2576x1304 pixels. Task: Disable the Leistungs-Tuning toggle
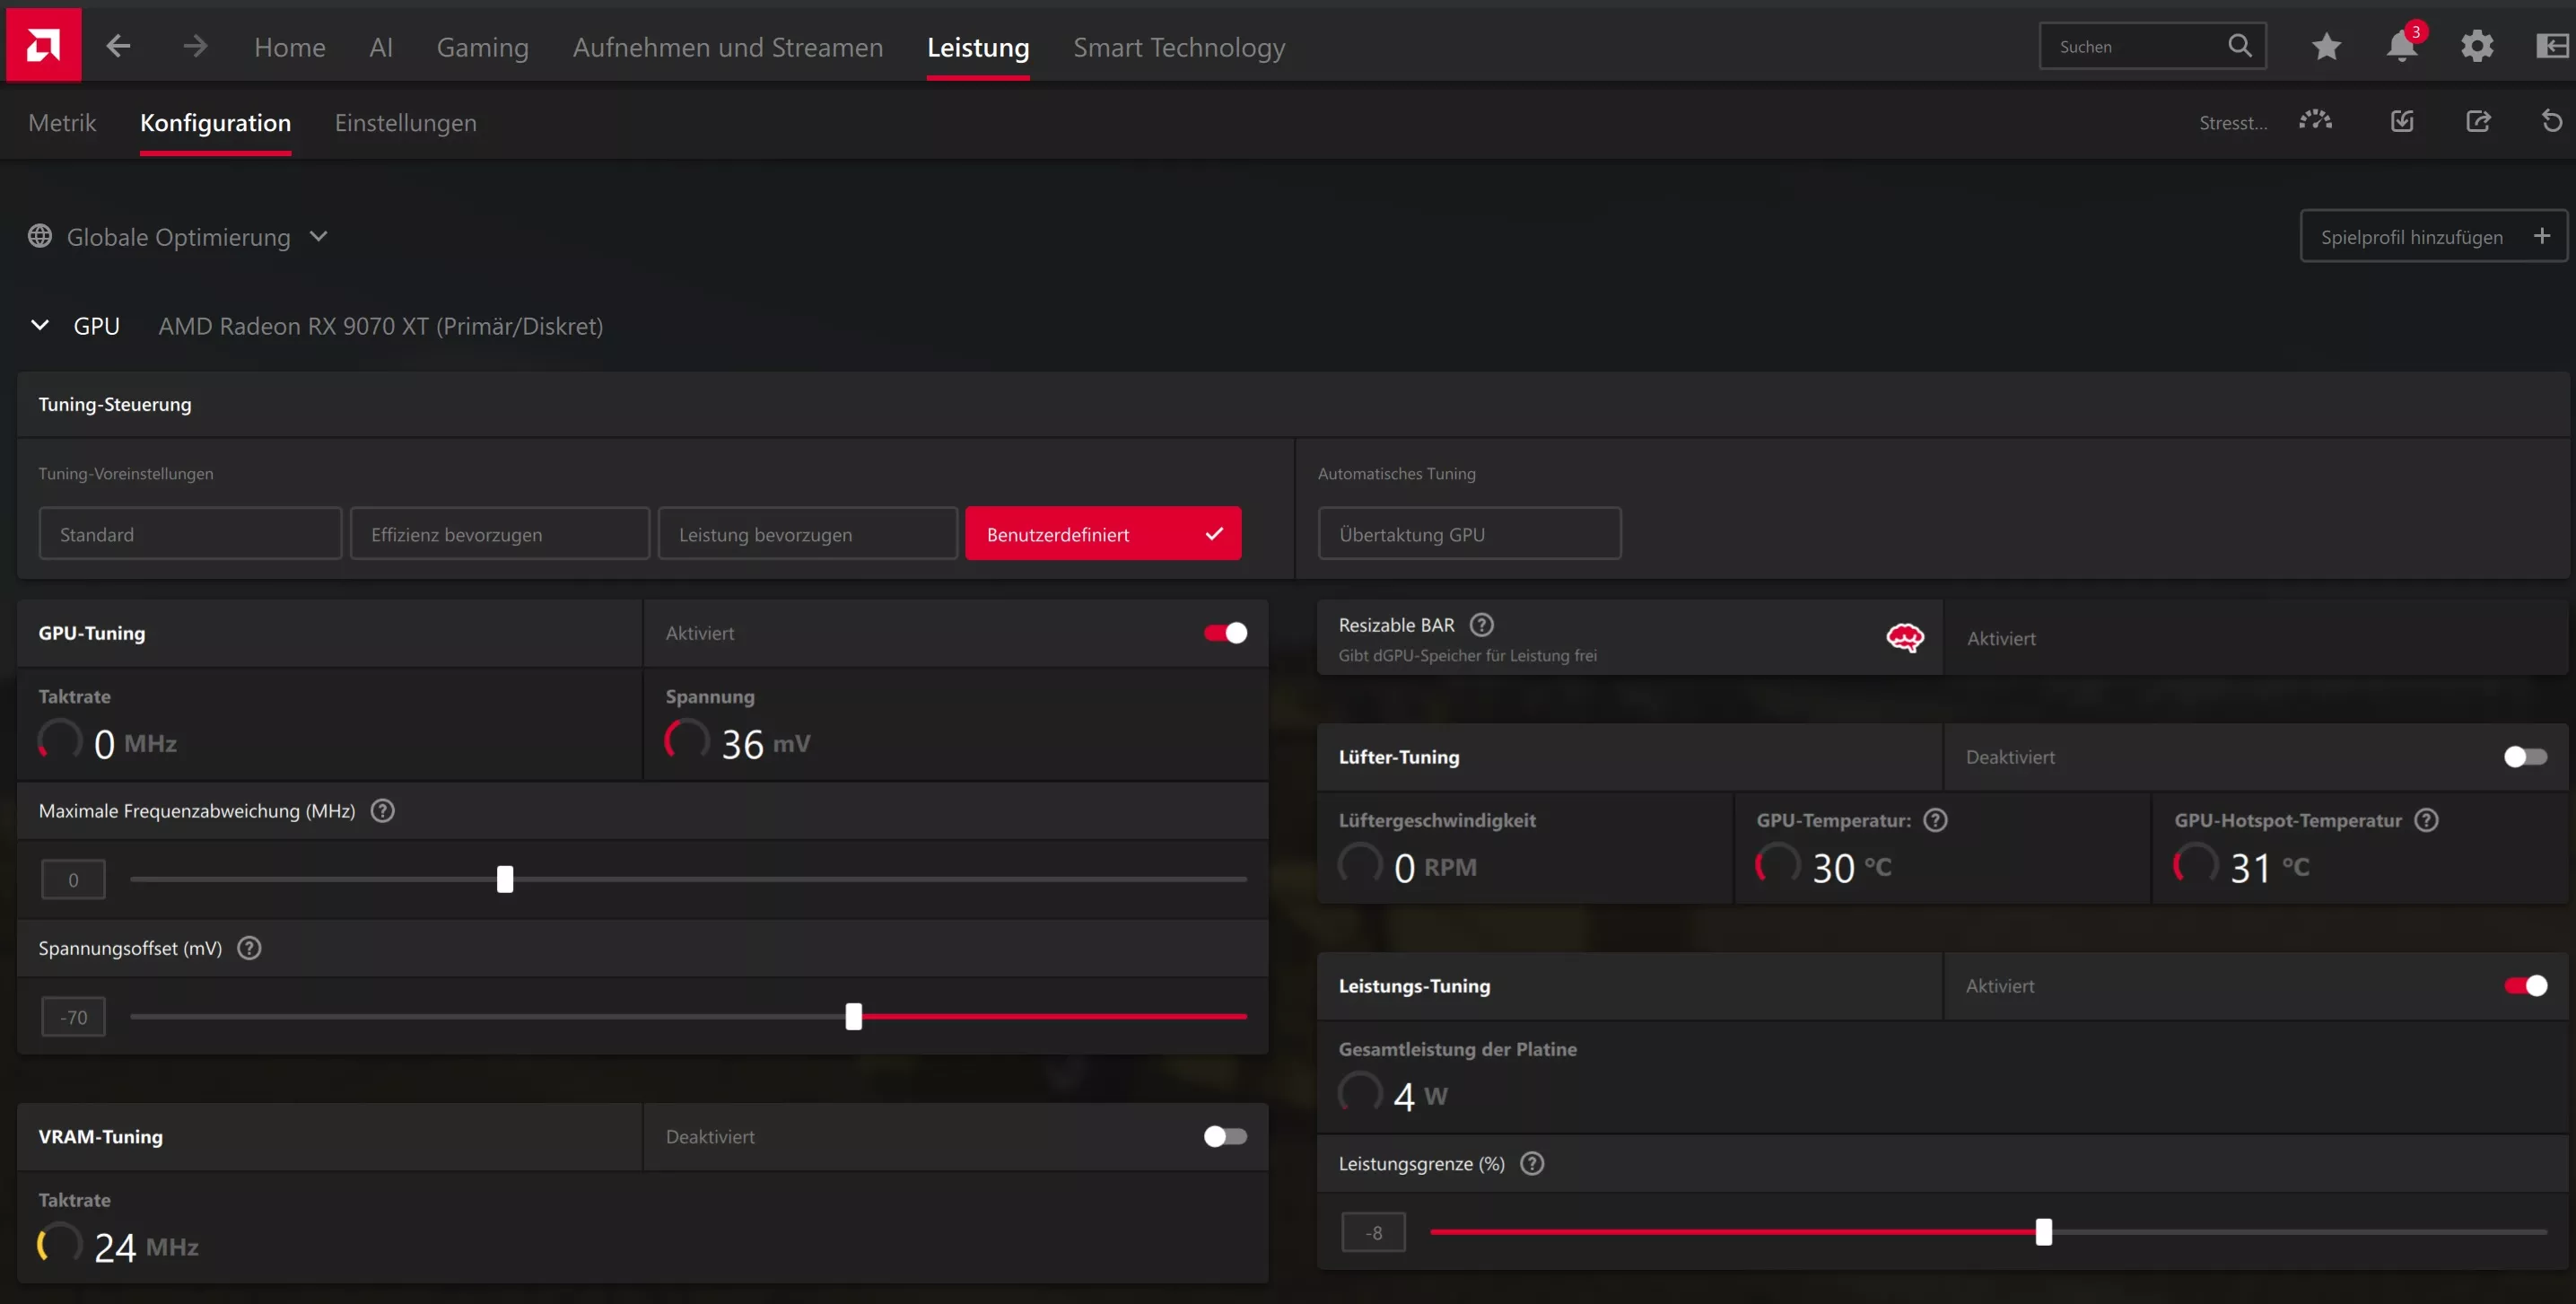pyautogui.click(x=2525, y=986)
